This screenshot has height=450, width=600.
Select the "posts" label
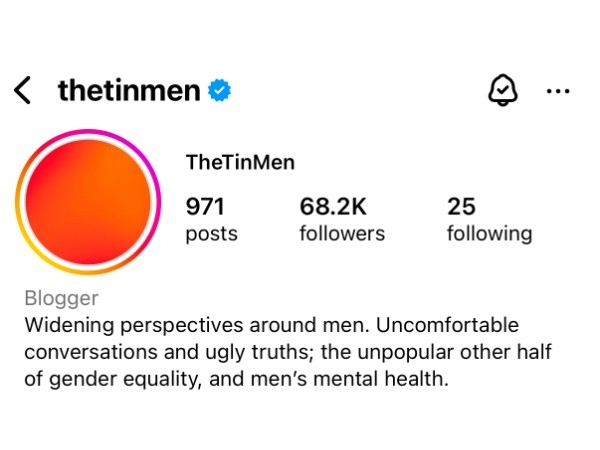pos(212,234)
